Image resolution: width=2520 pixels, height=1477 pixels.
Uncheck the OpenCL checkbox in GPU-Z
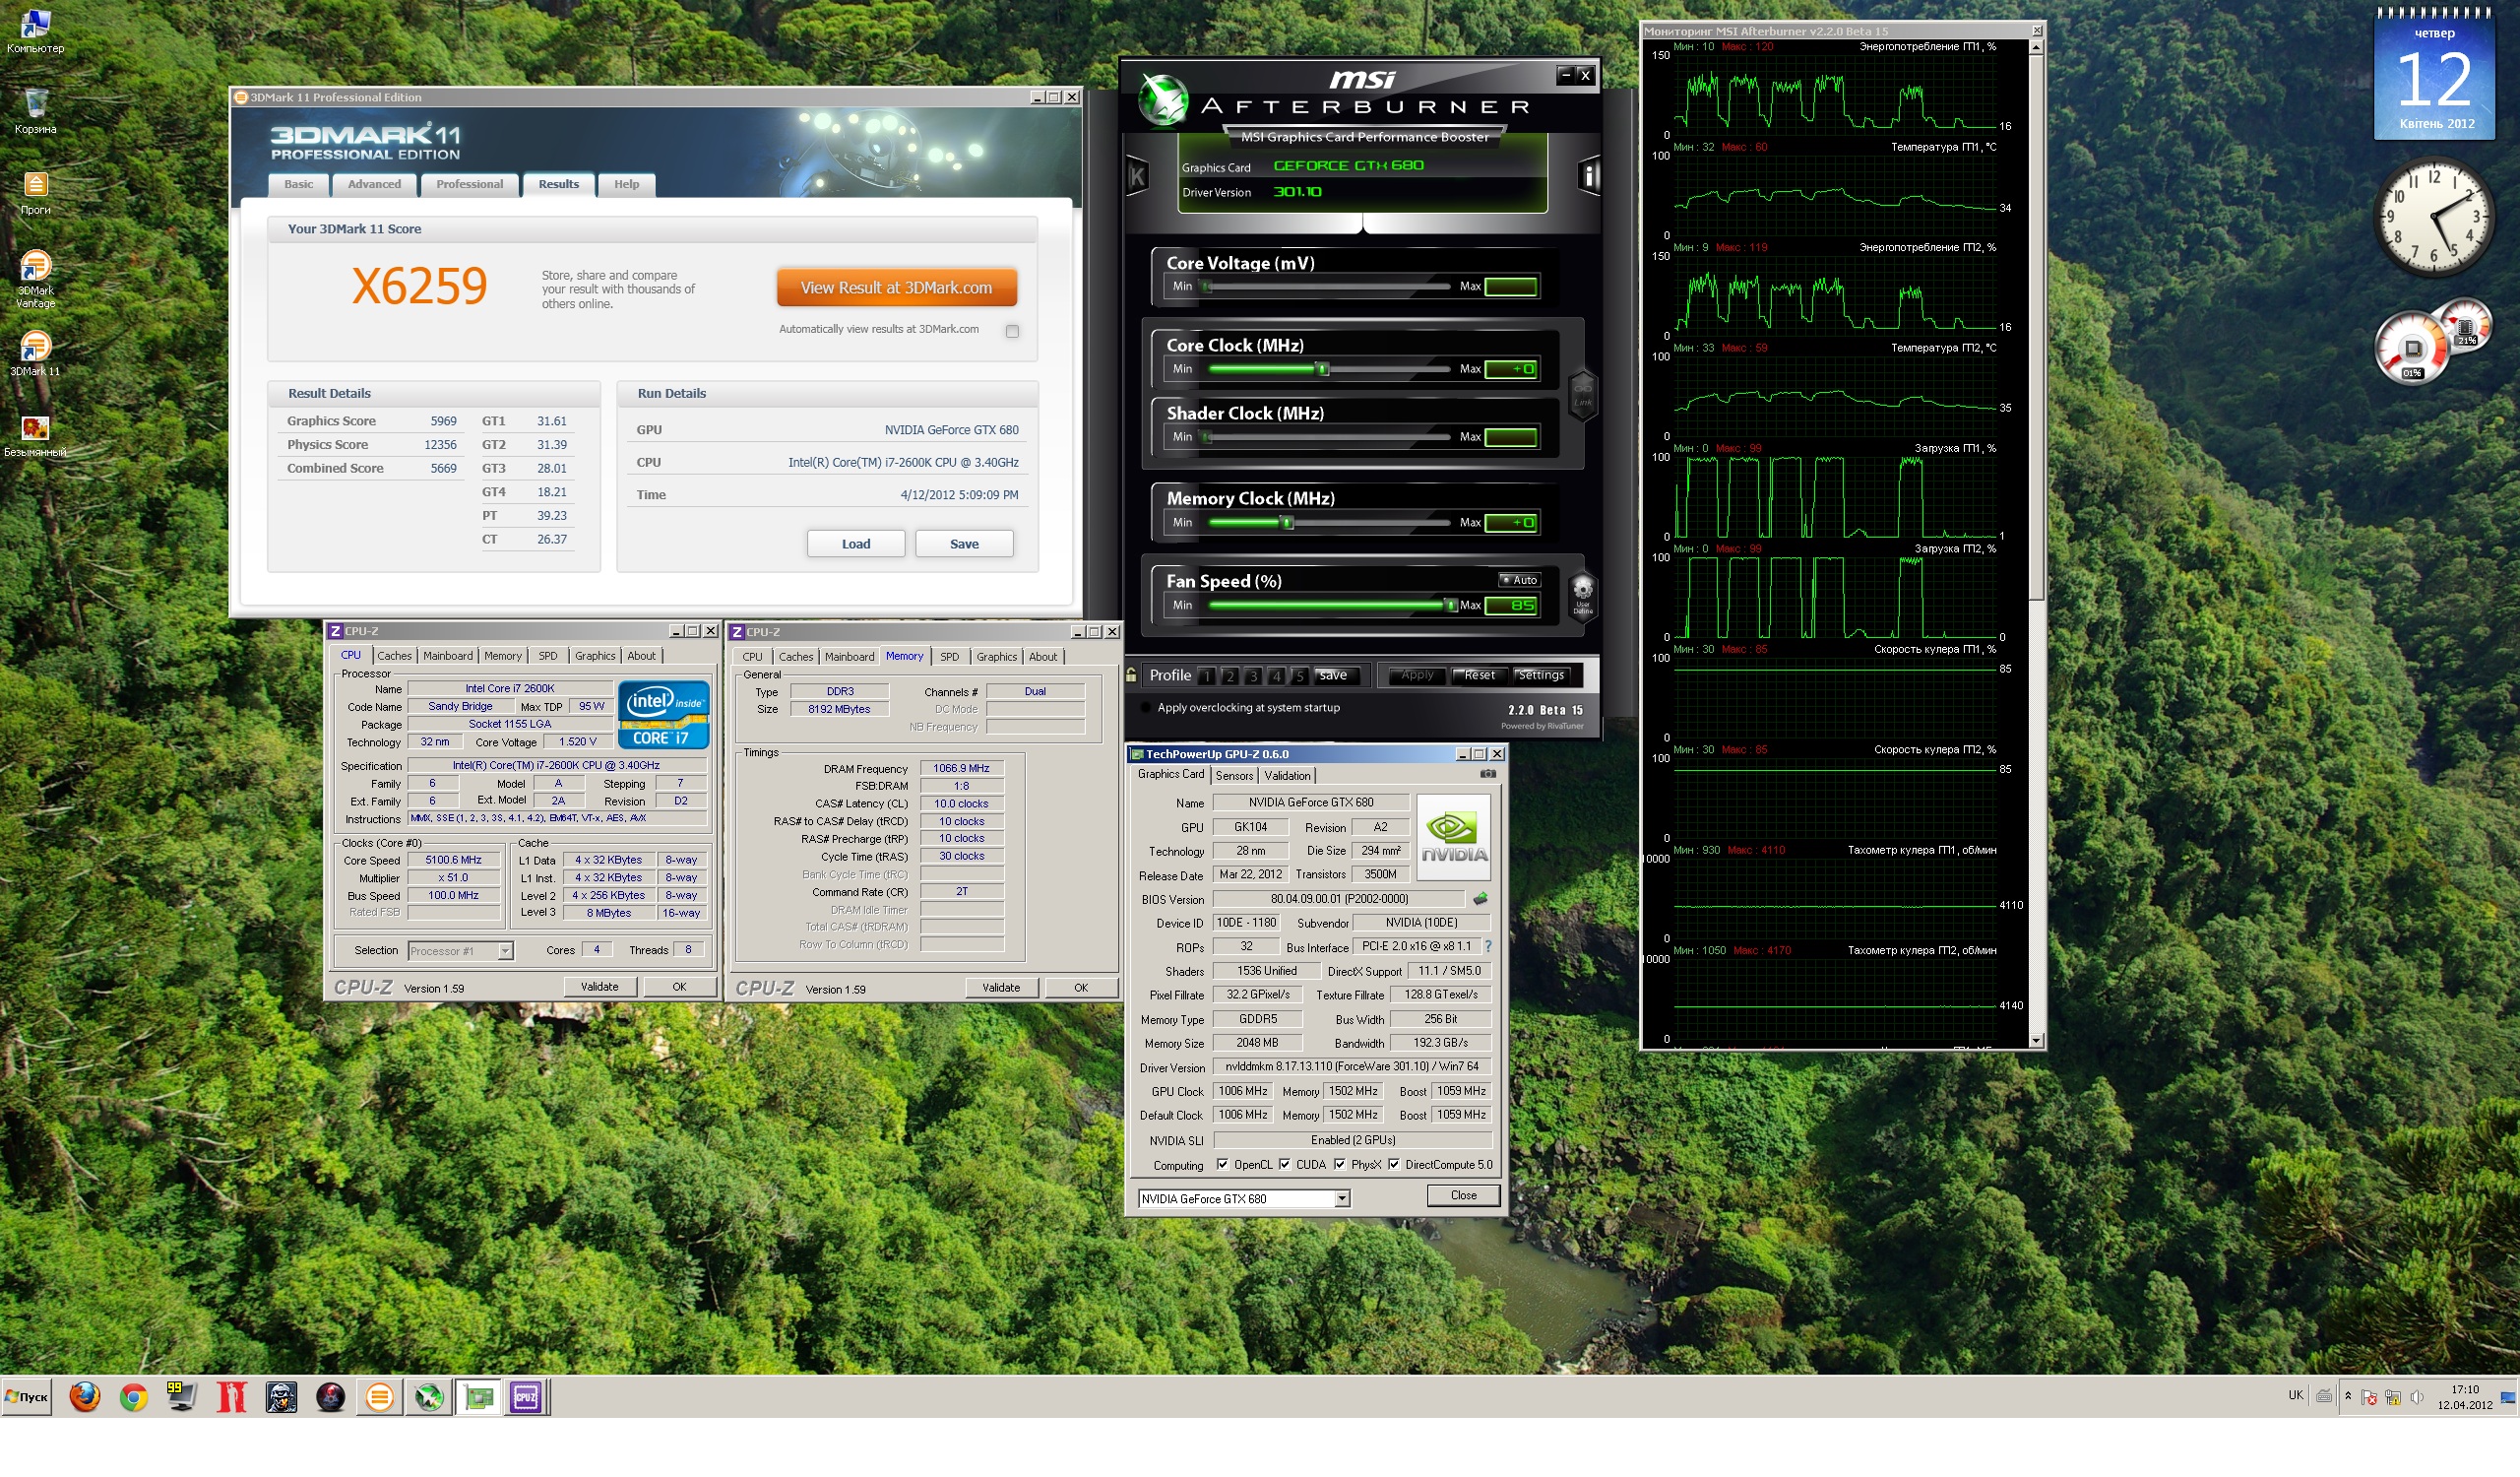[x=1222, y=1164]
